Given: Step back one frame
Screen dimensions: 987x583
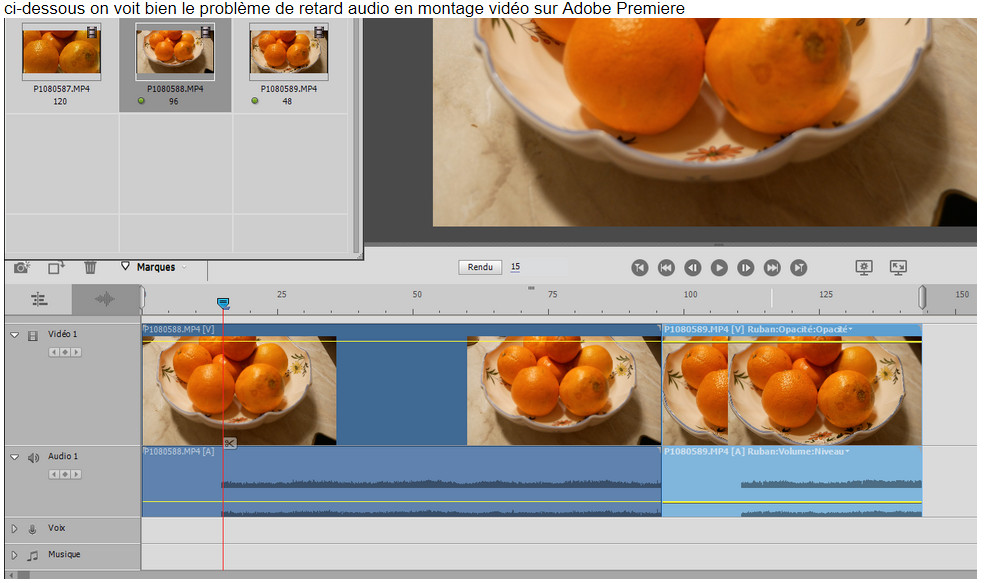Looking at the screenshot, I should pyautogui.click(x=692, y=268).
